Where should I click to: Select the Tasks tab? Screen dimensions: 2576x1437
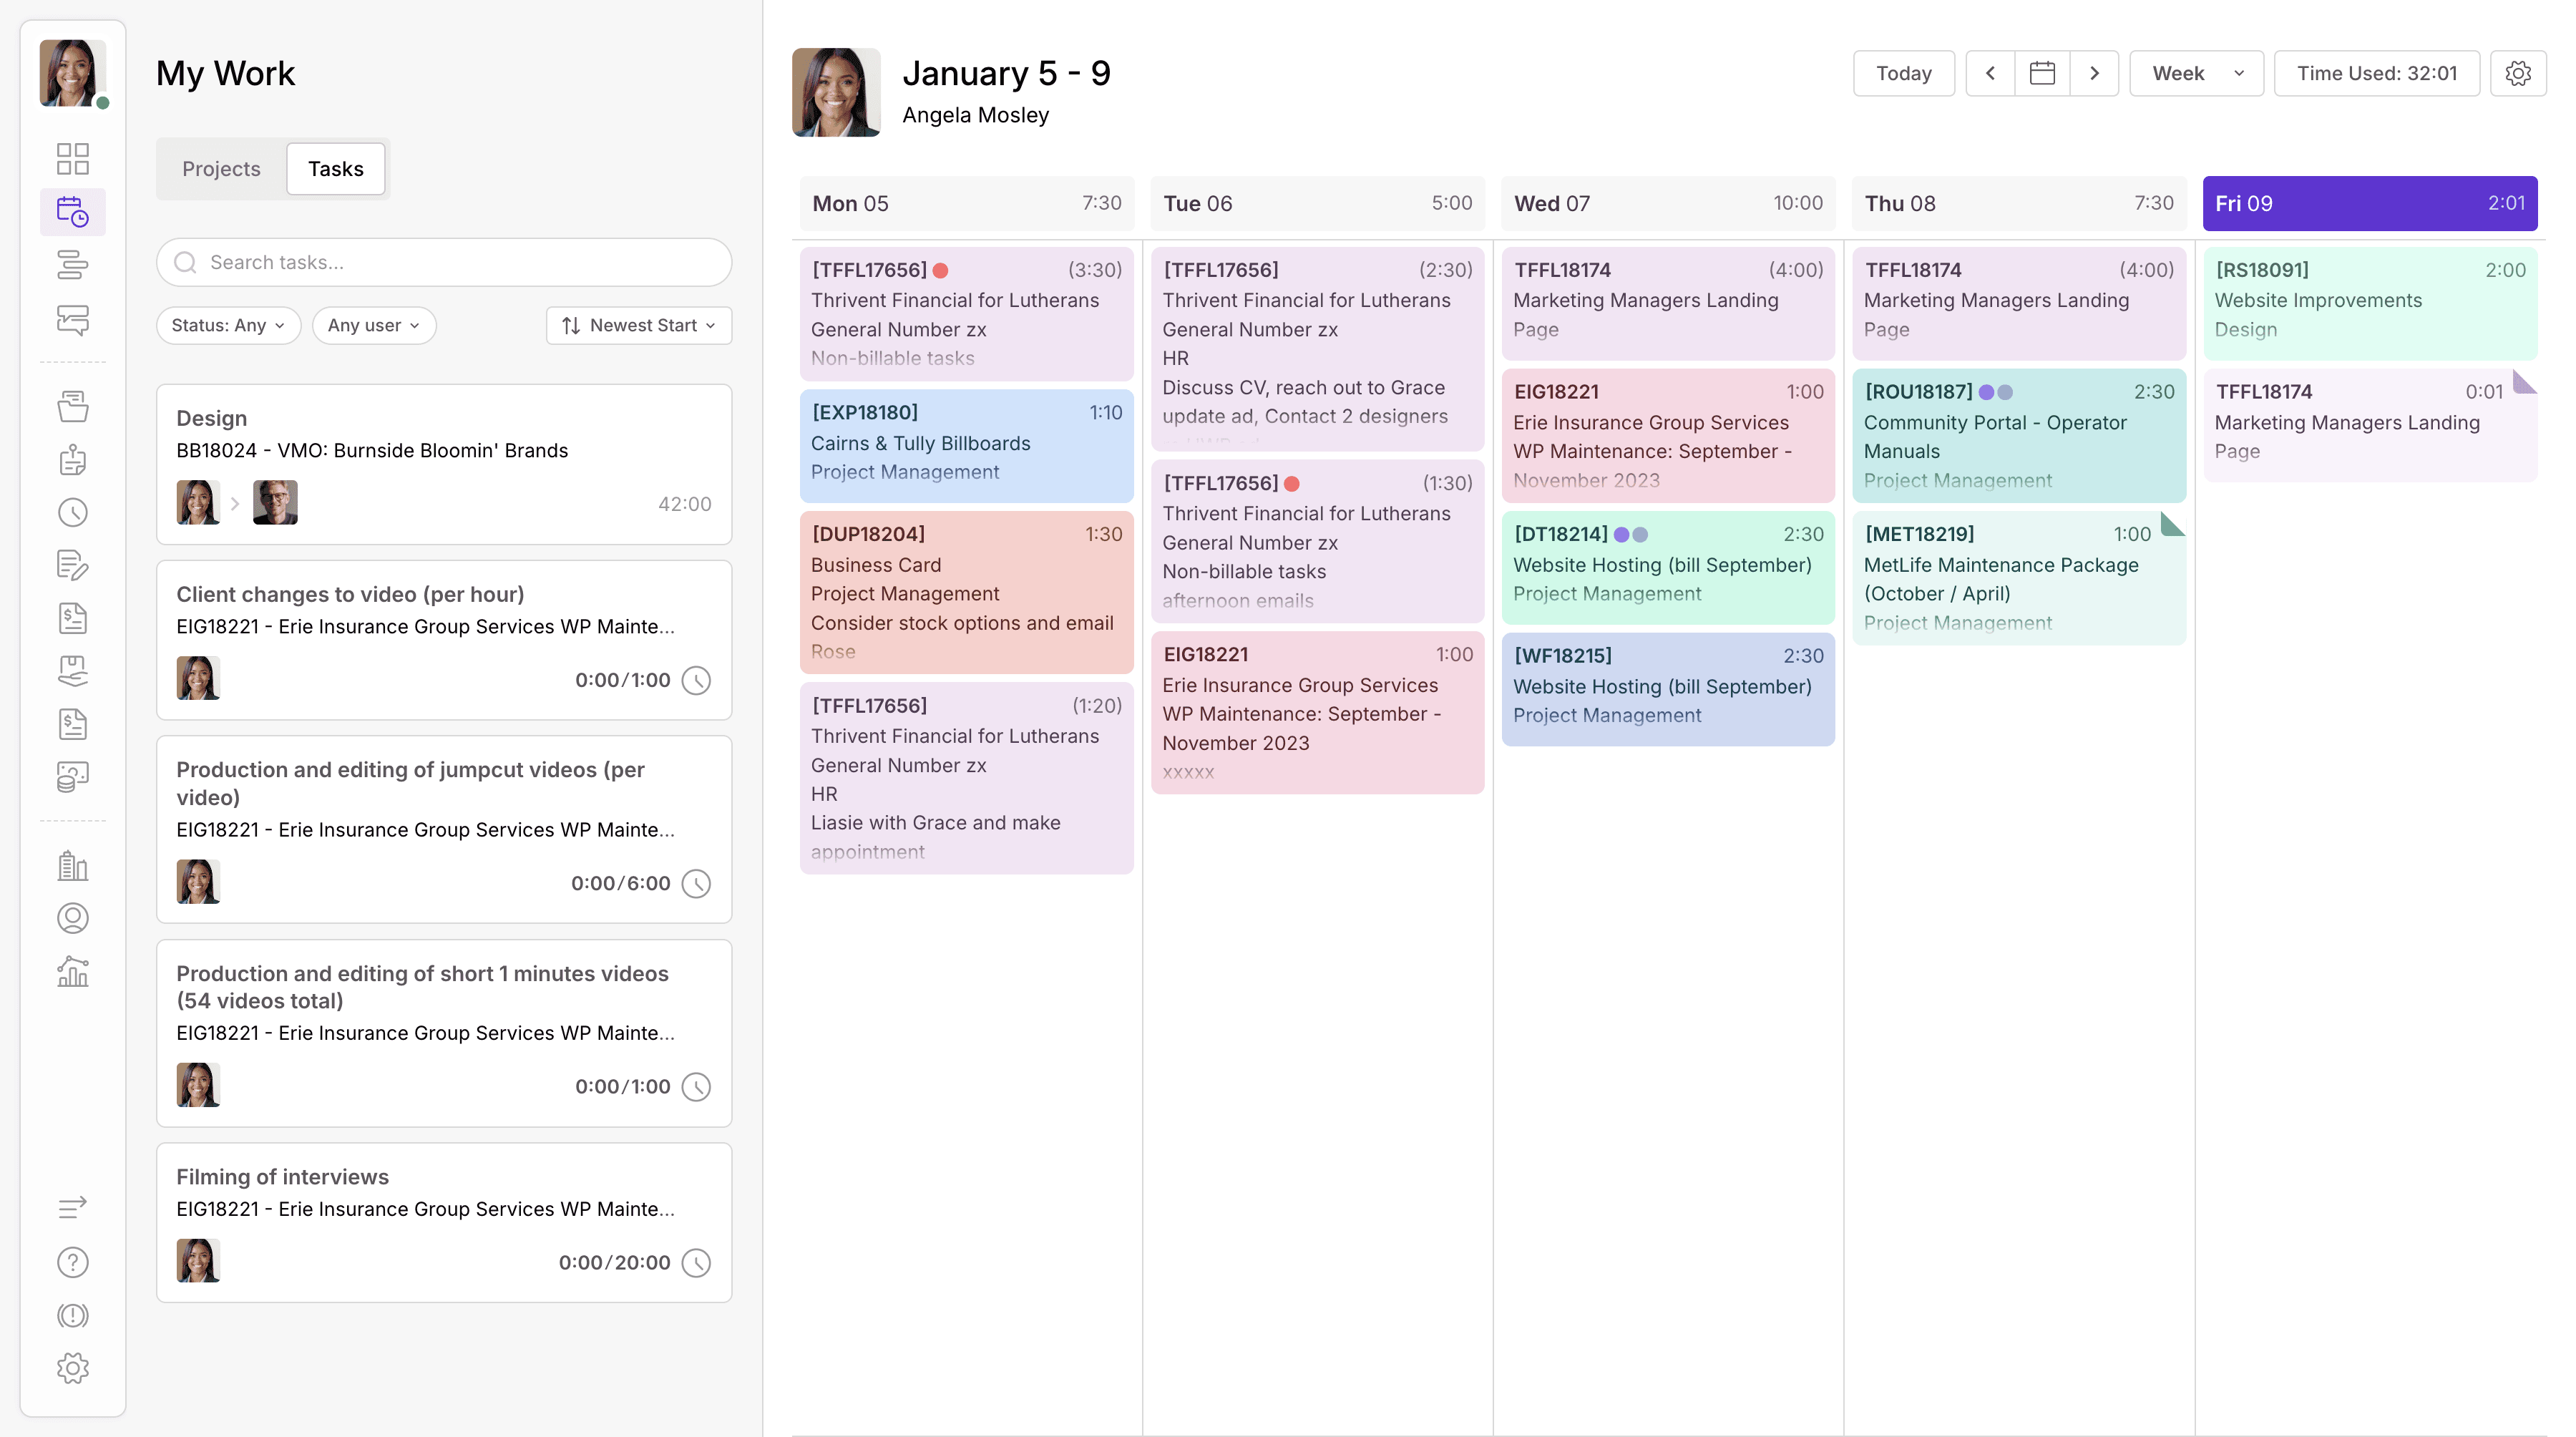[335, 168]
